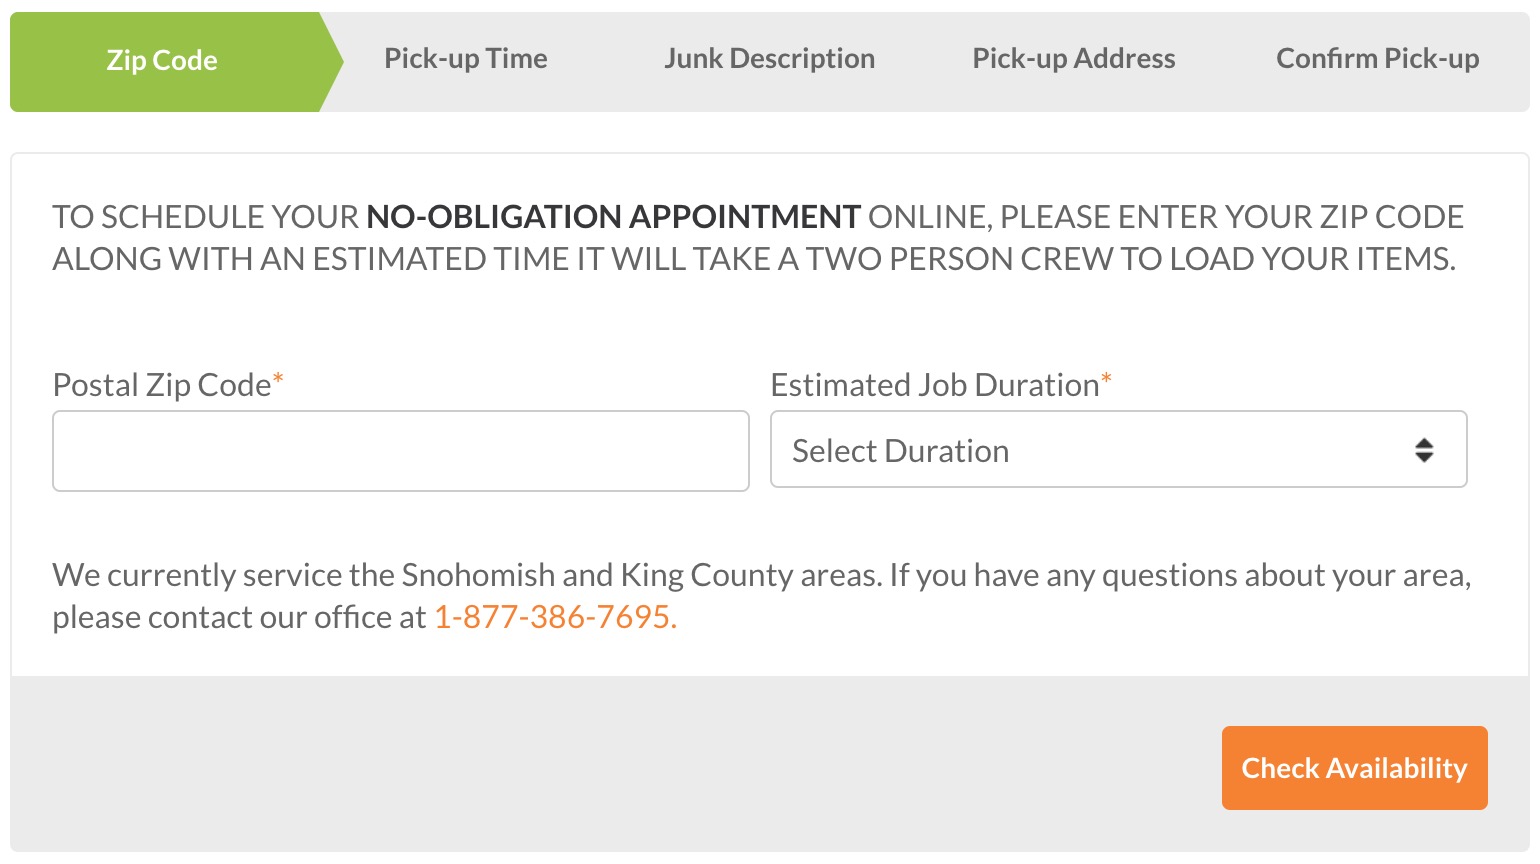Click the Estimated Job Duration label
Screen dimensions: 1540x864
click(x=935, y=385)
